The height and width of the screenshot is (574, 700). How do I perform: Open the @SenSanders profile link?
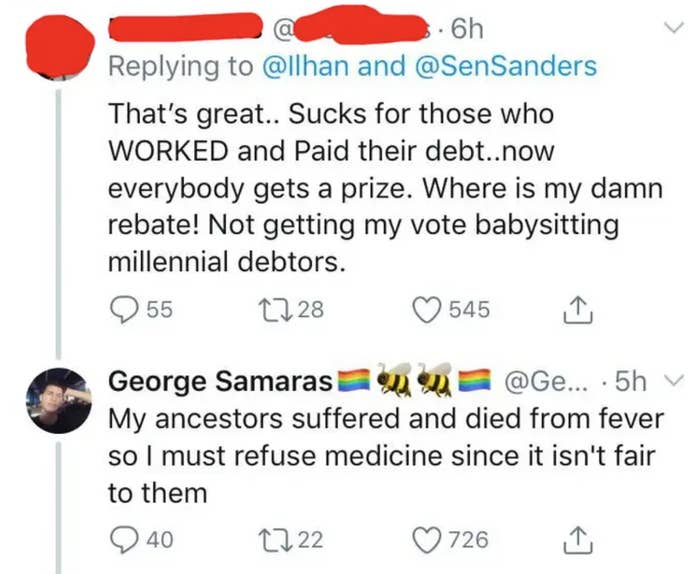pos(506,66)
